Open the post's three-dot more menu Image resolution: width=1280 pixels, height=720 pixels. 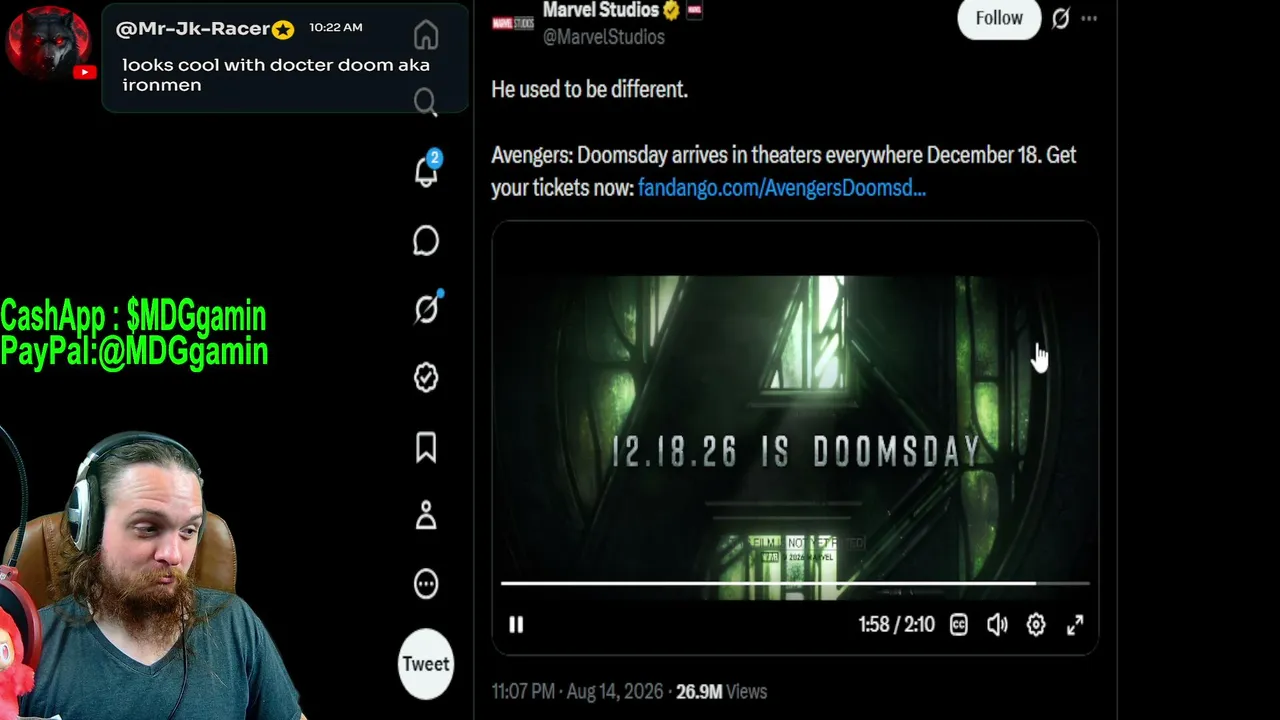(1089, 18)
